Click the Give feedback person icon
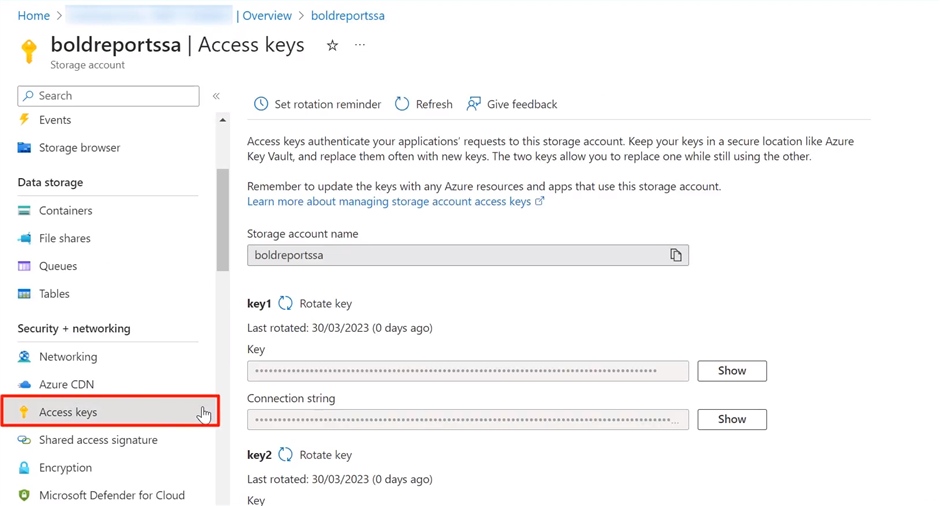 point(474,104)
